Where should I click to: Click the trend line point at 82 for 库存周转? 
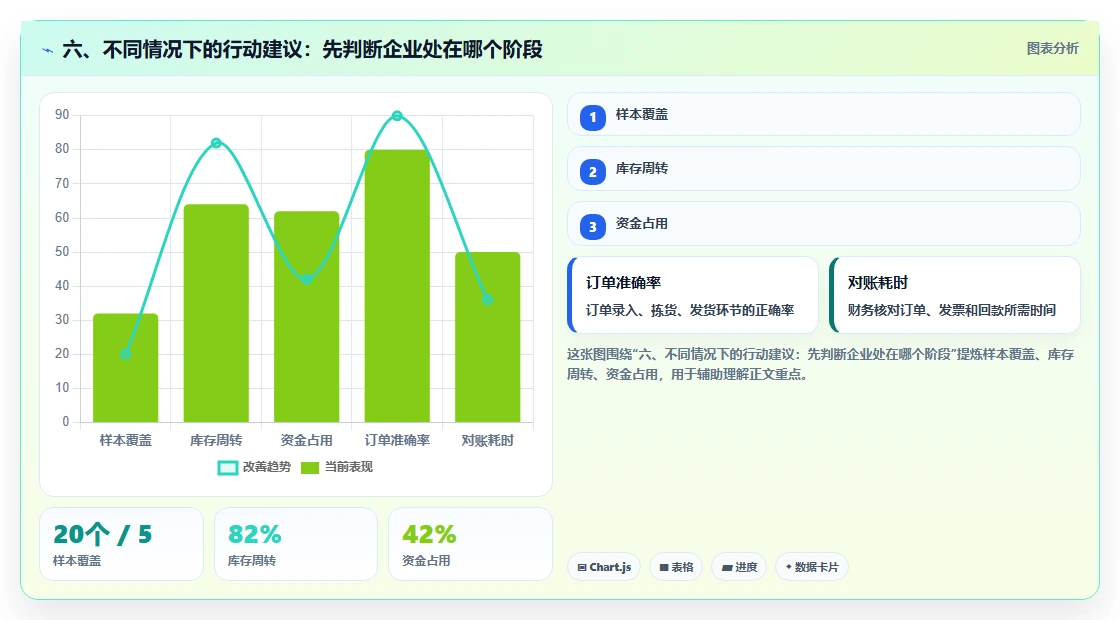(216, 143)
